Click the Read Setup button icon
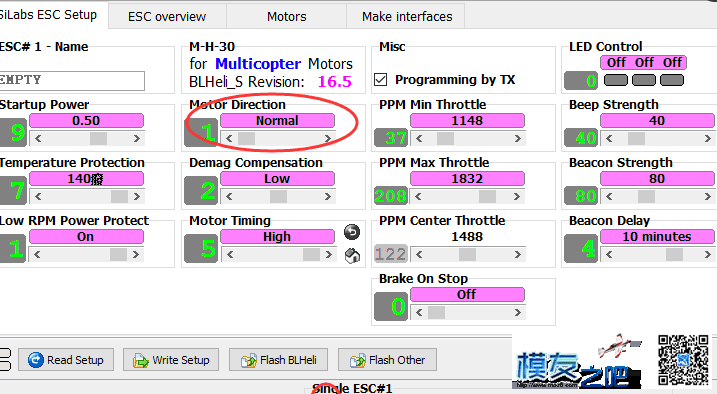The height and width of the screenshot is (394, 717). point(35,360)
